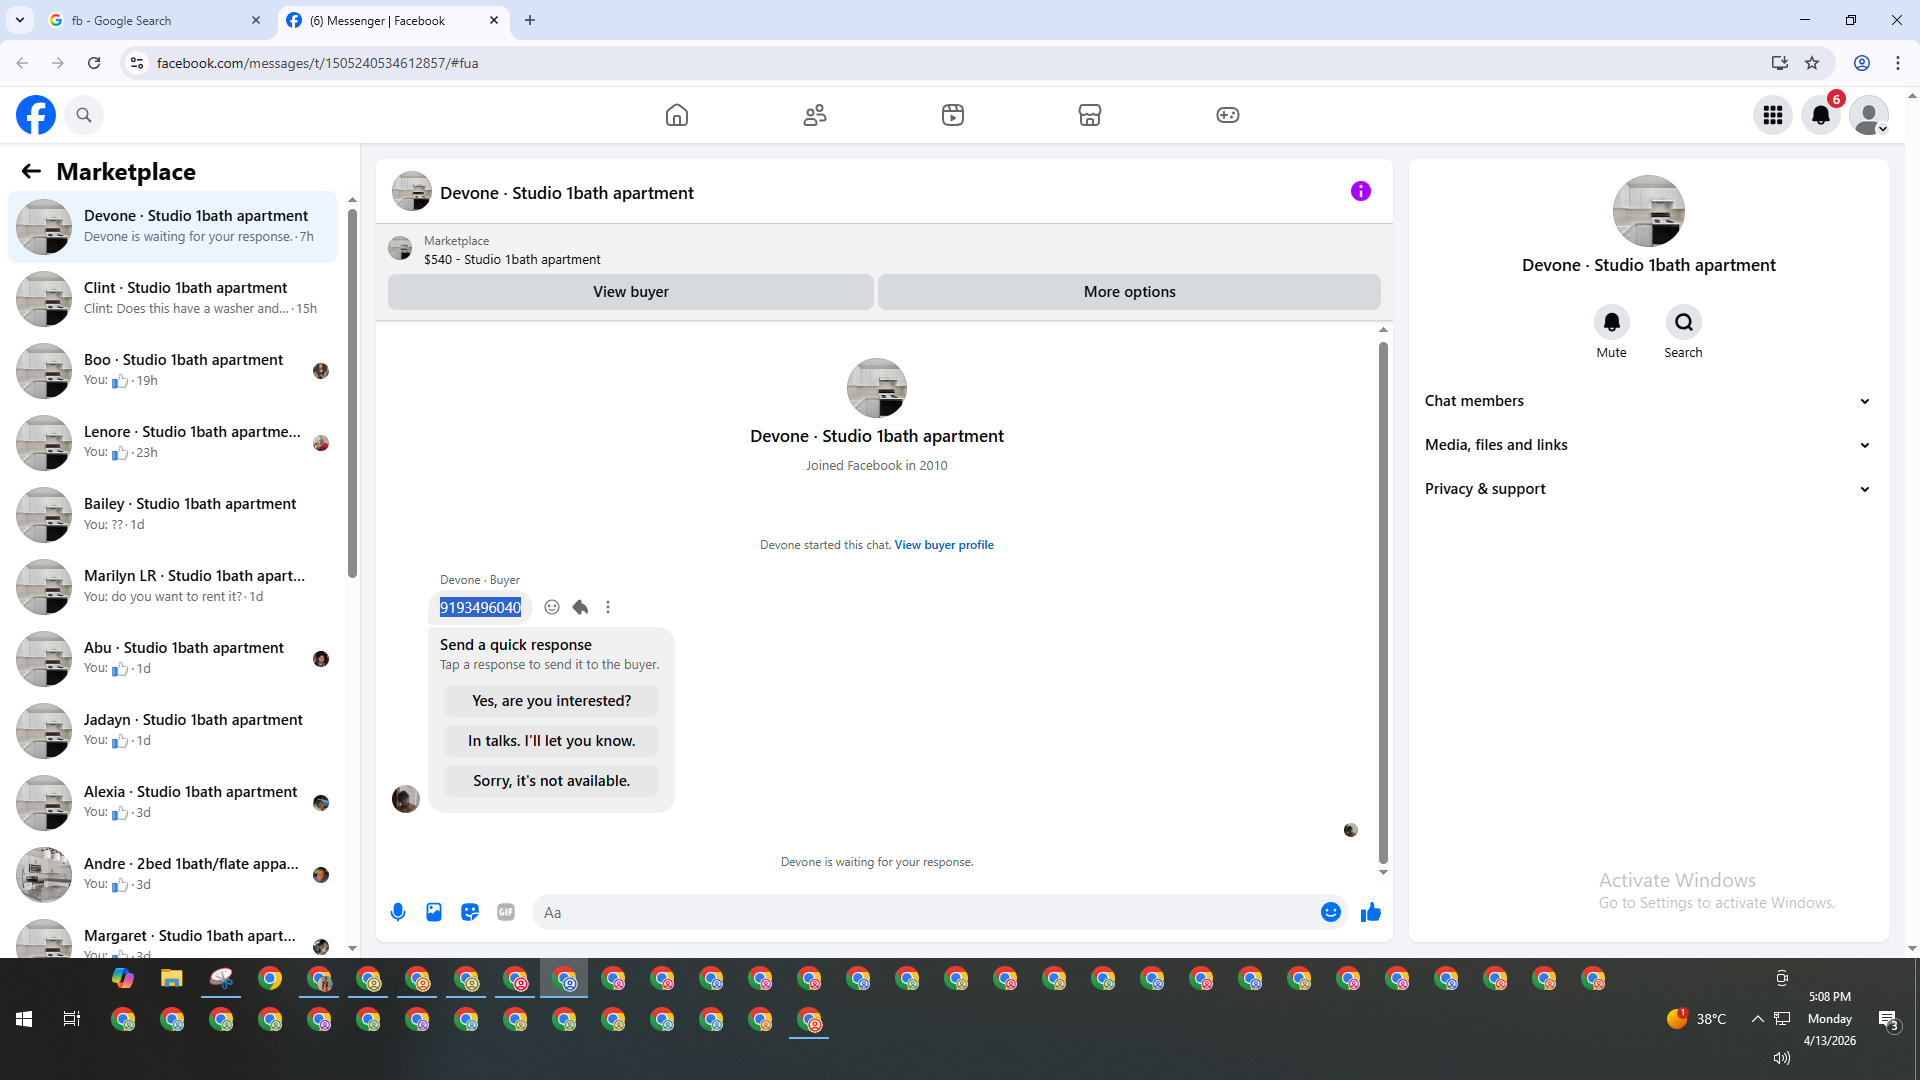Screen dimensions: 1920x1080
Task: Open the Facebook logo home link
Action: 36,115
